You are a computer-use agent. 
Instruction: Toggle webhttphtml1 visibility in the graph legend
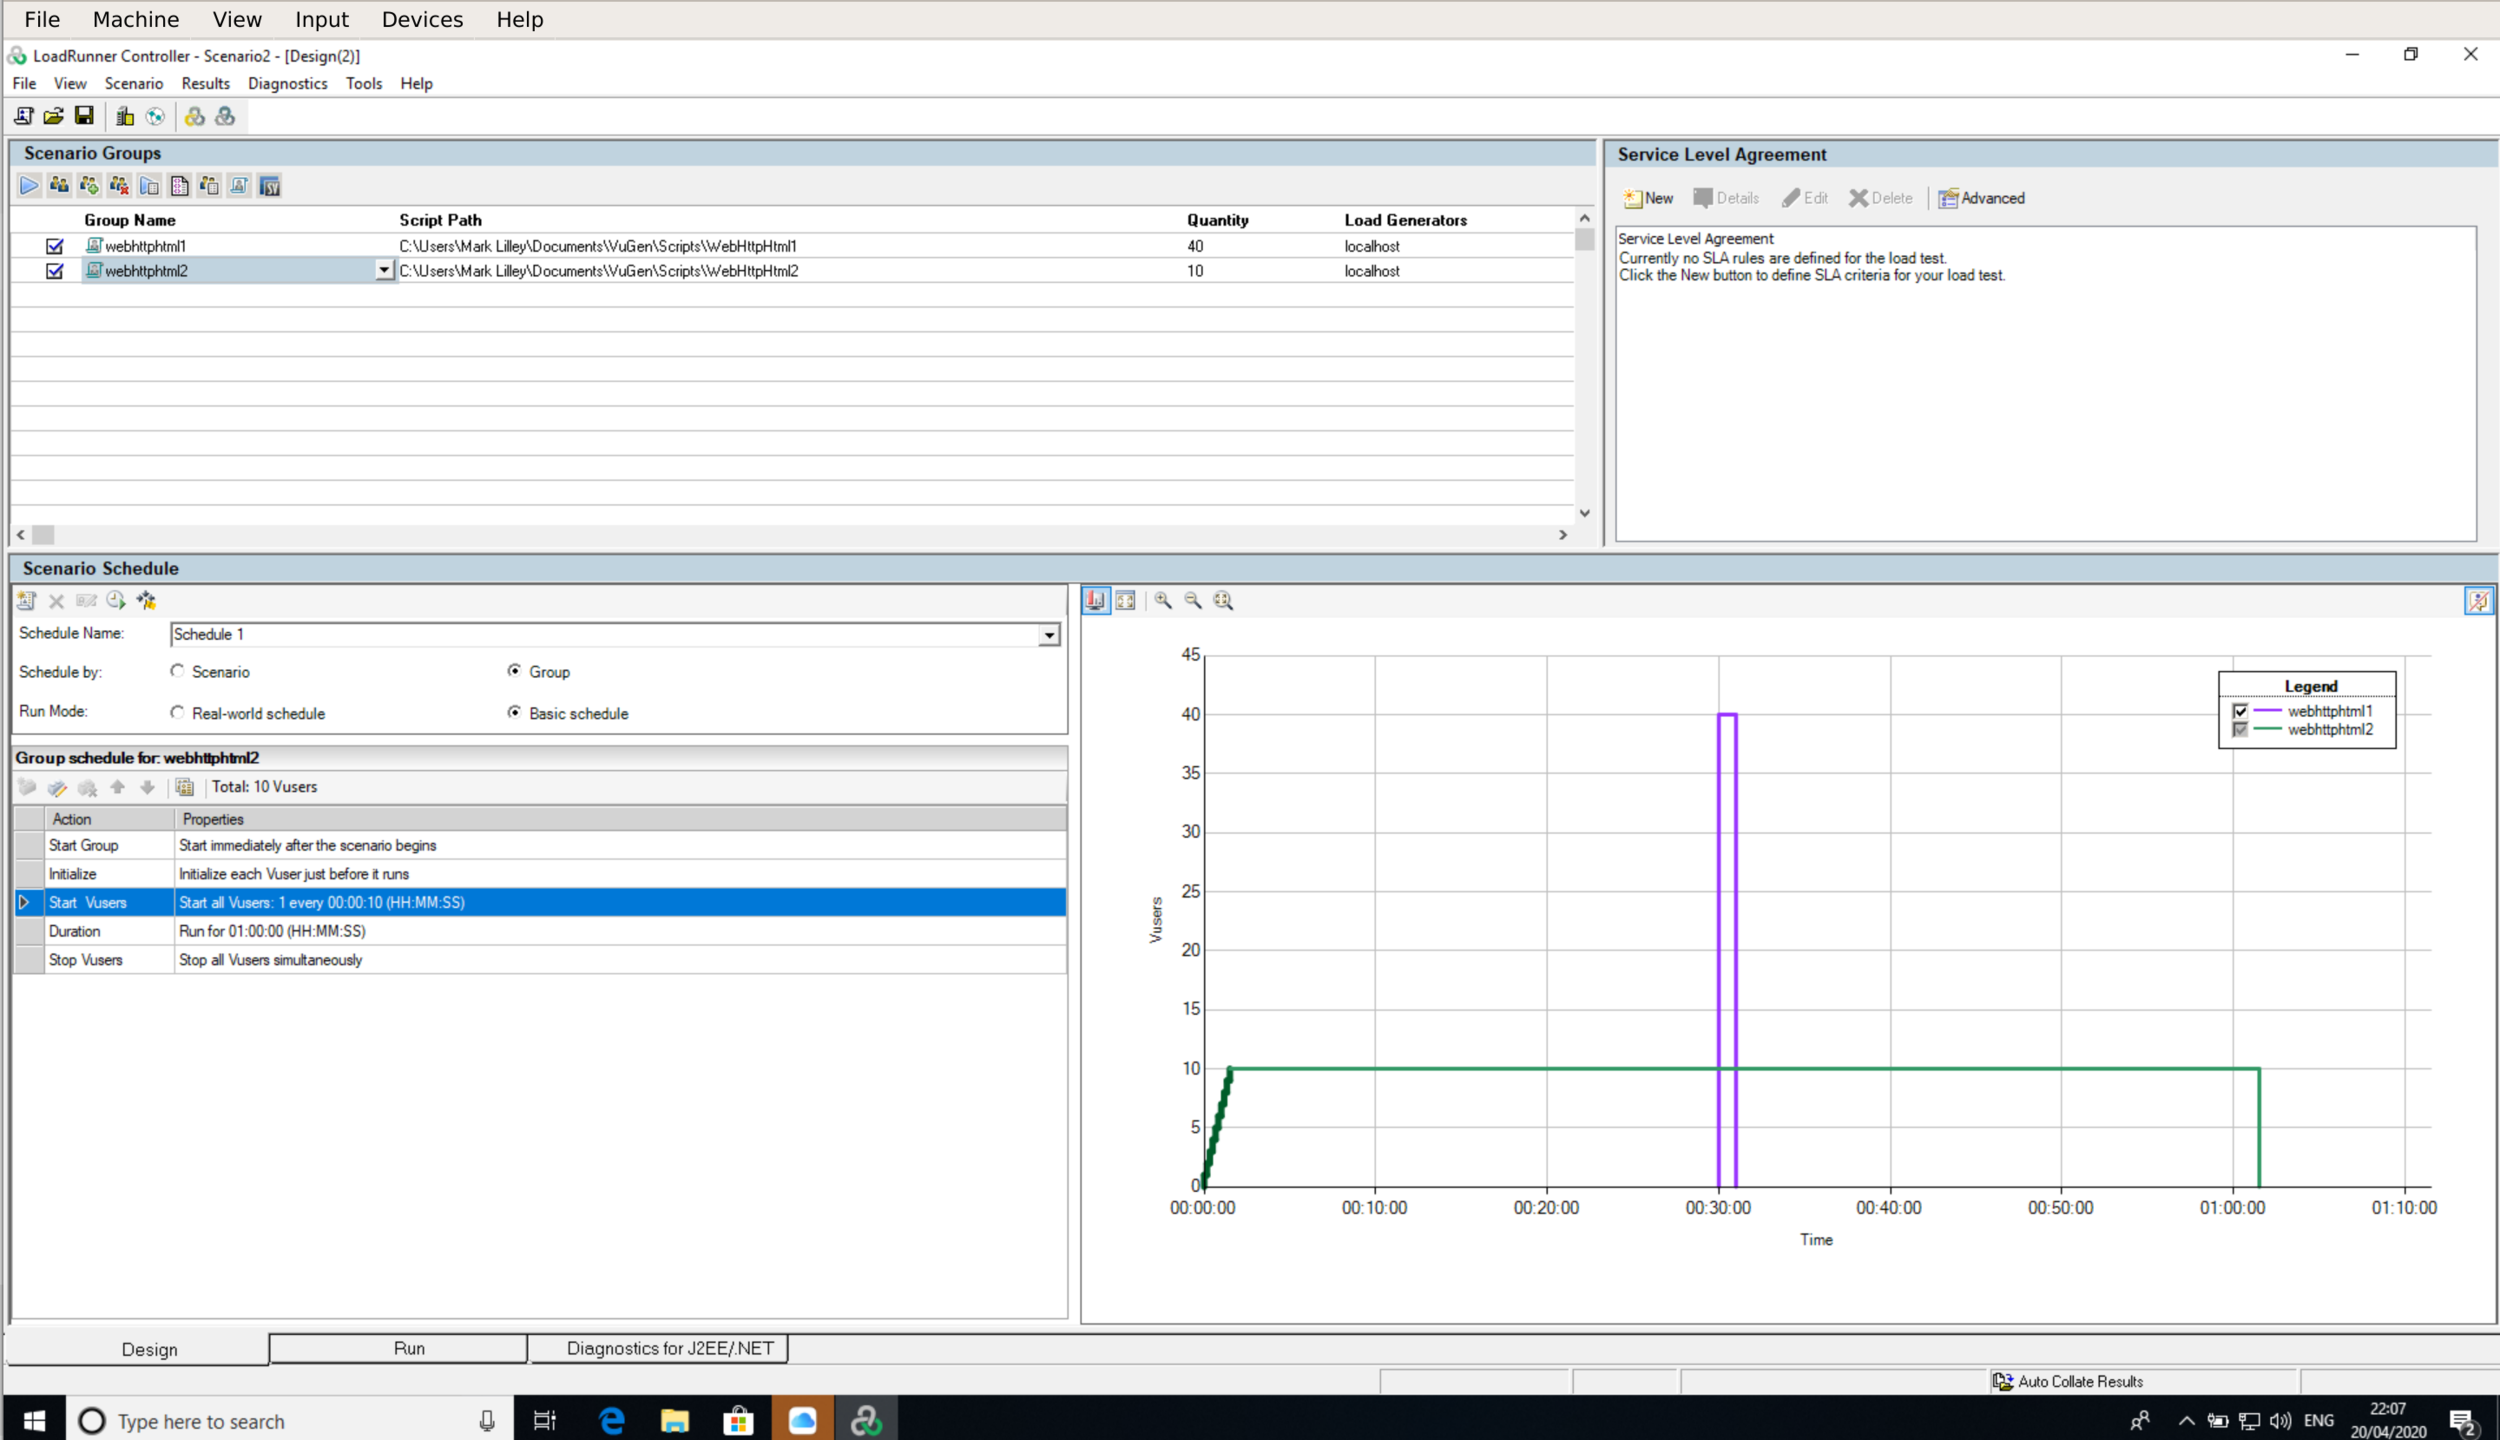tap(2241, 711)
